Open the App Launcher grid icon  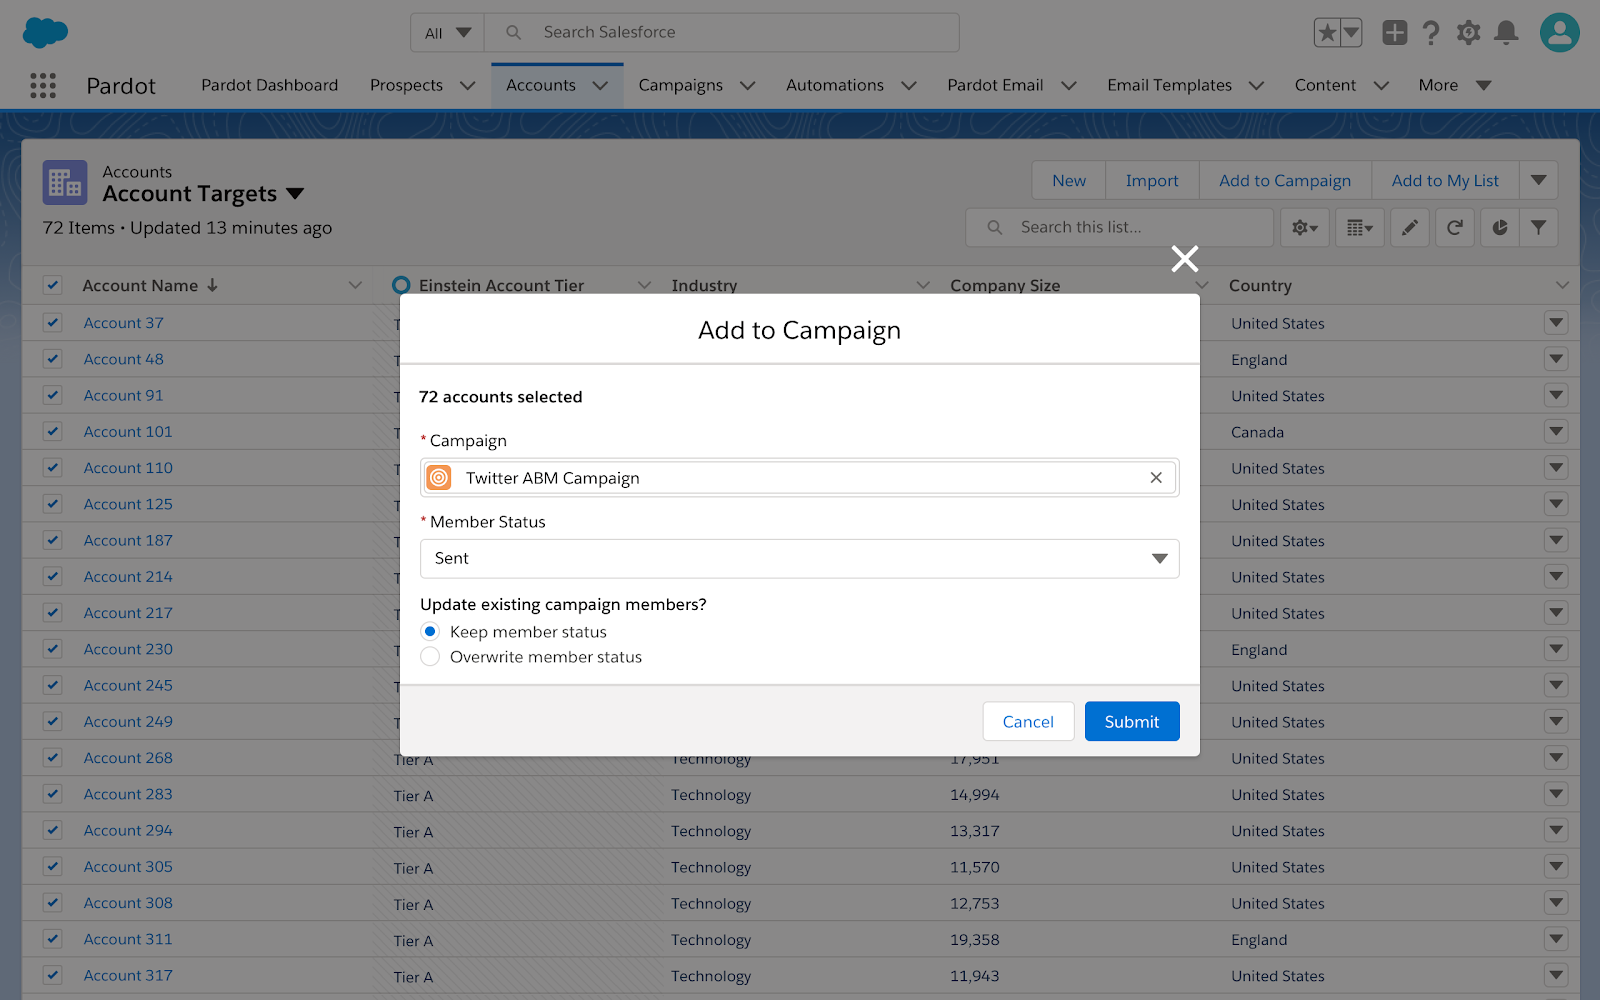click(x=43, y=86)
